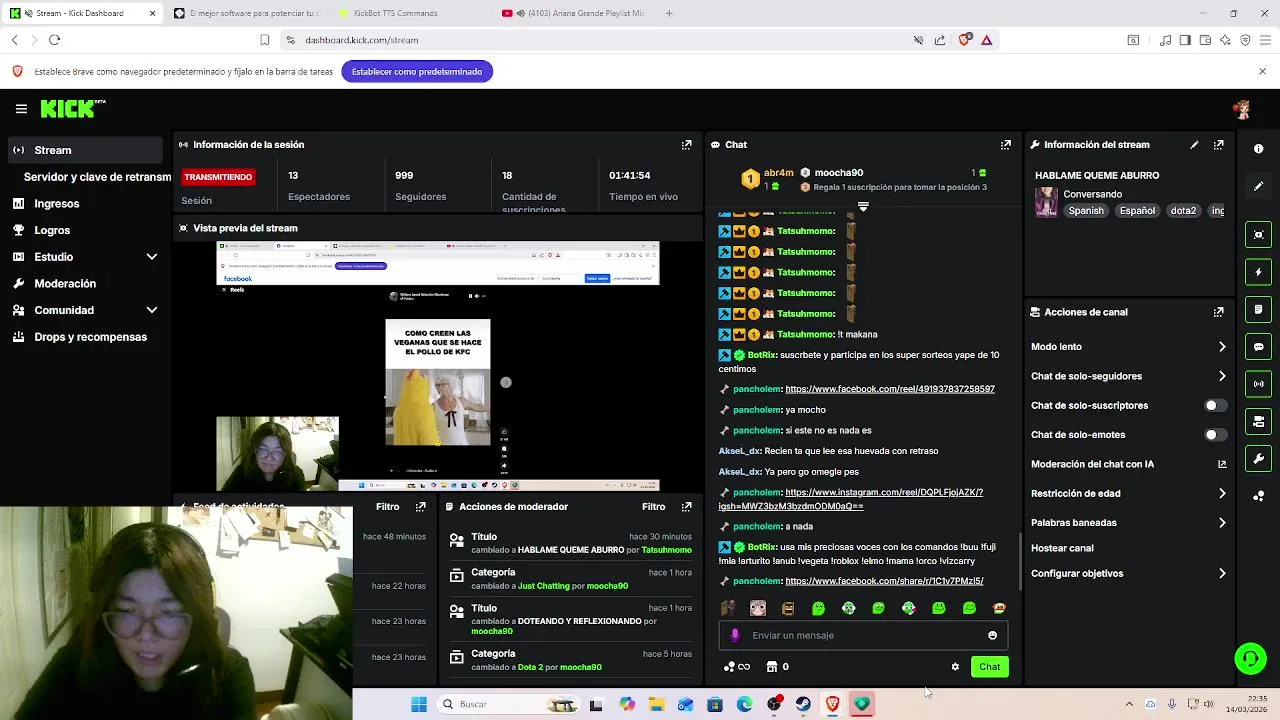The image size is (1280, 720).
Task: Open the facebook.com/share link in chat
Action: click(x=884, y=581)
